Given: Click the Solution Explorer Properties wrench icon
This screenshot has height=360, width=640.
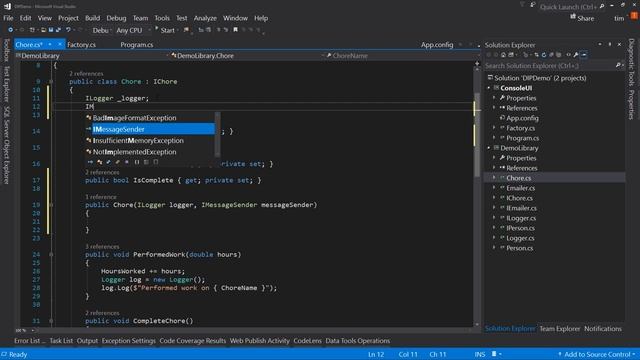Looking at the screenshot, I should click(x=576, y=55).
